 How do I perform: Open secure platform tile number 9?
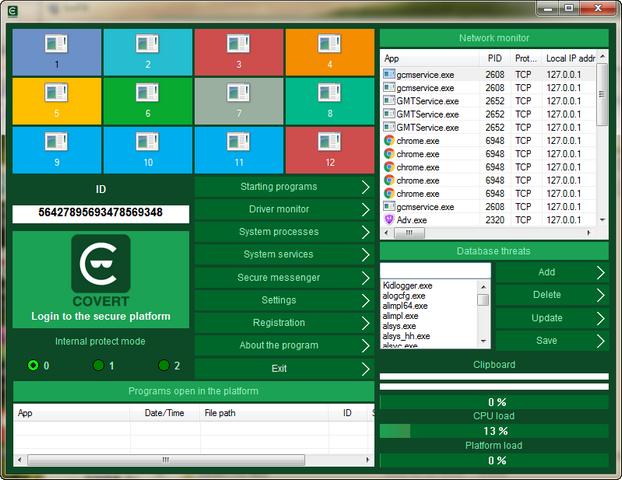[x=57, y=150]
